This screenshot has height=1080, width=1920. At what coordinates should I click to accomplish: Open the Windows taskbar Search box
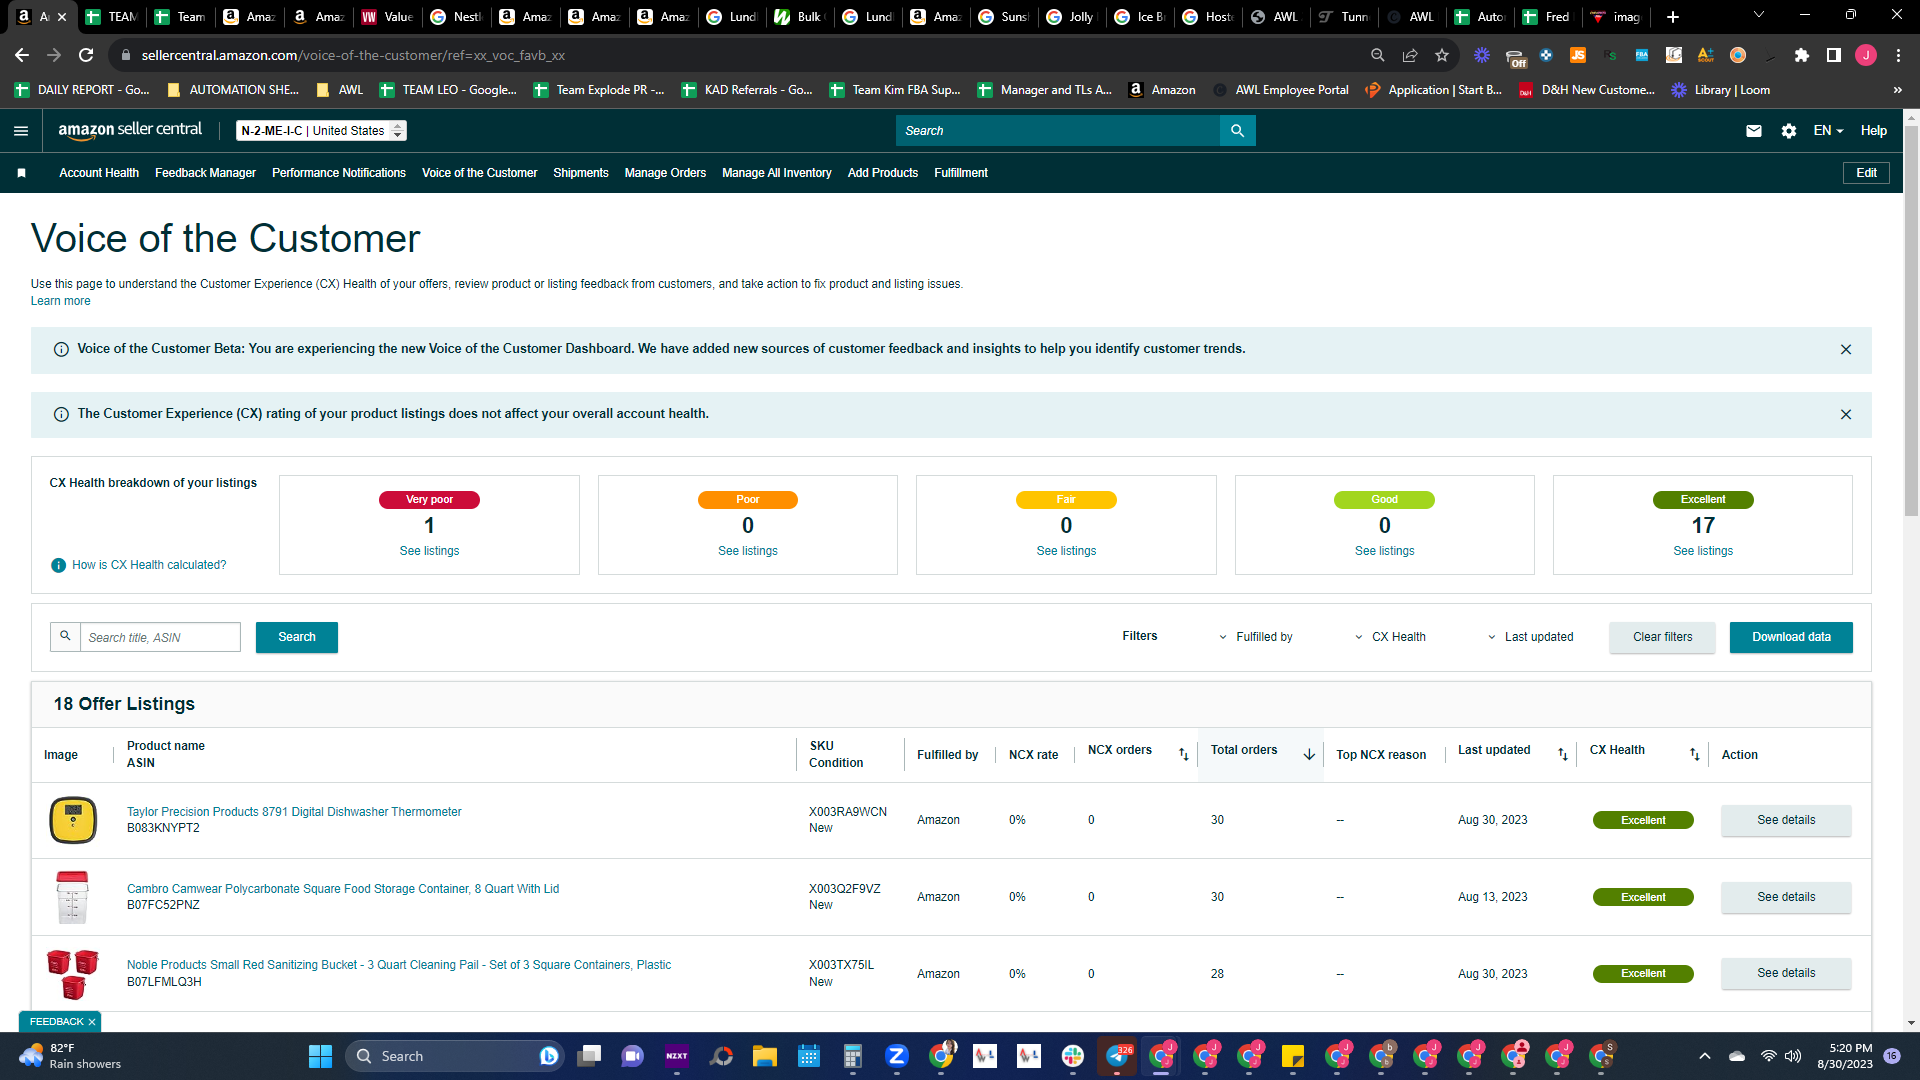coord(455,1056)
